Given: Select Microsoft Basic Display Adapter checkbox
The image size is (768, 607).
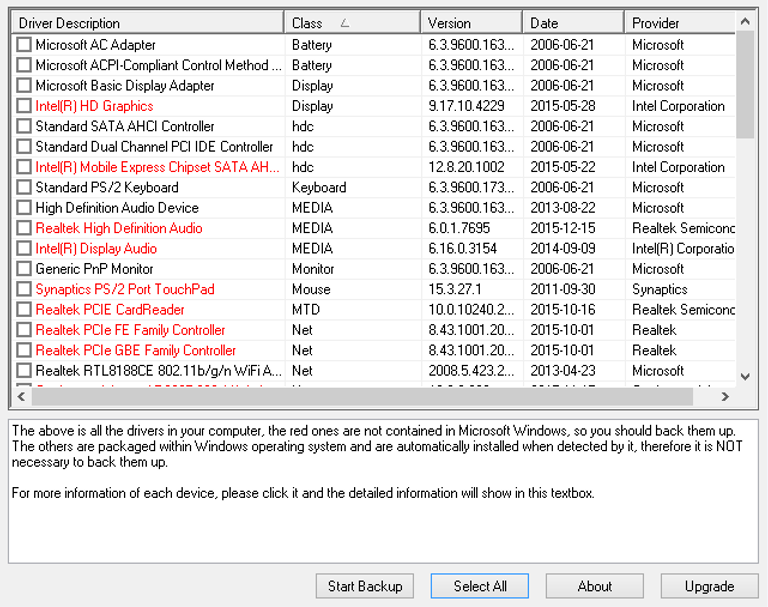Looking at the screenshot, I should (x=24, y=86).
